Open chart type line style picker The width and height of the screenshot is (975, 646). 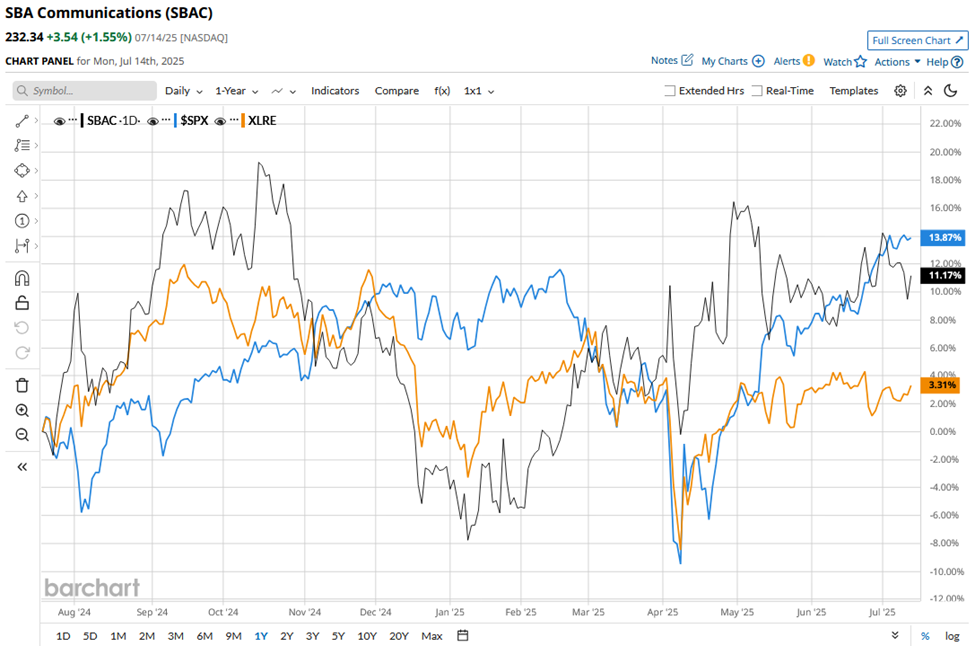(284, 91)
